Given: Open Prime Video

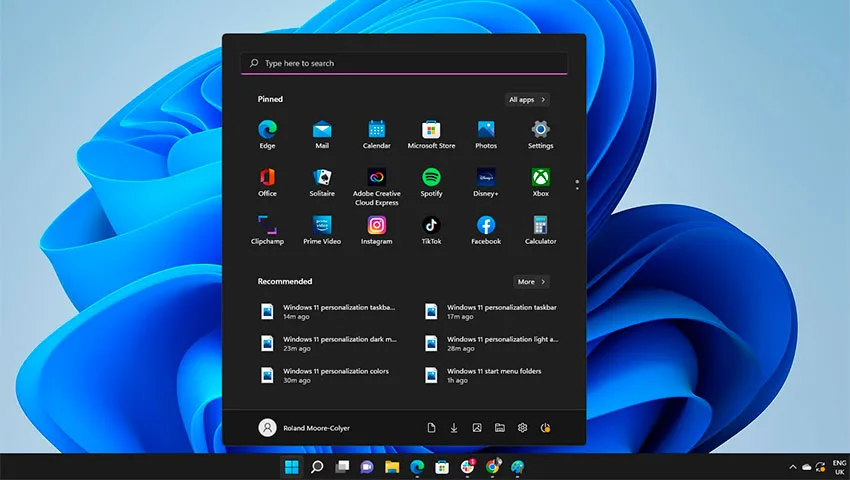Looking at the screenshot, I should (322, 230).
